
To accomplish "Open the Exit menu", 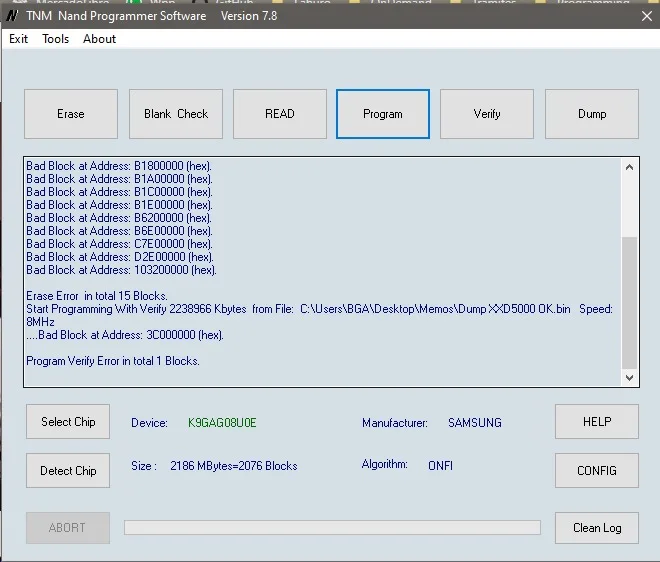I will pyautogui.click(x=19, y=39).
